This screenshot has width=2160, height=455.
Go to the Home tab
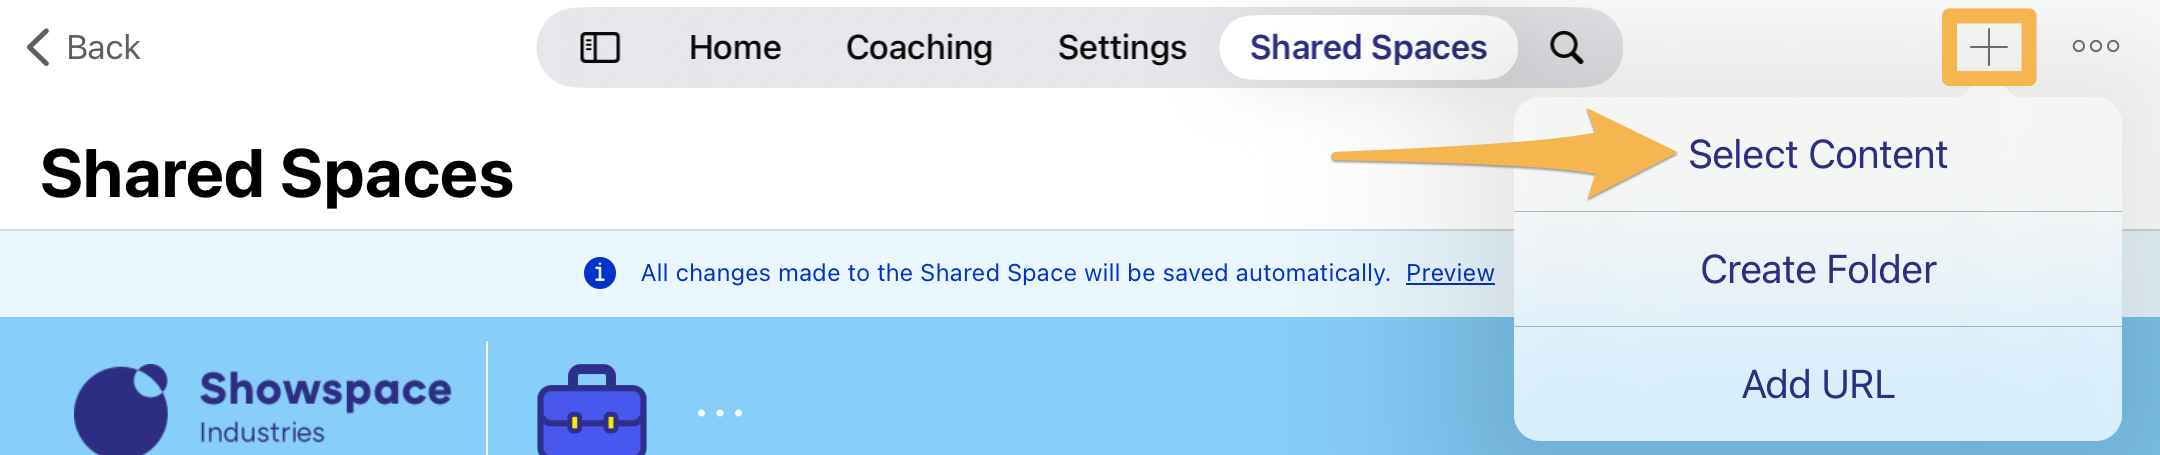(735, 47)
